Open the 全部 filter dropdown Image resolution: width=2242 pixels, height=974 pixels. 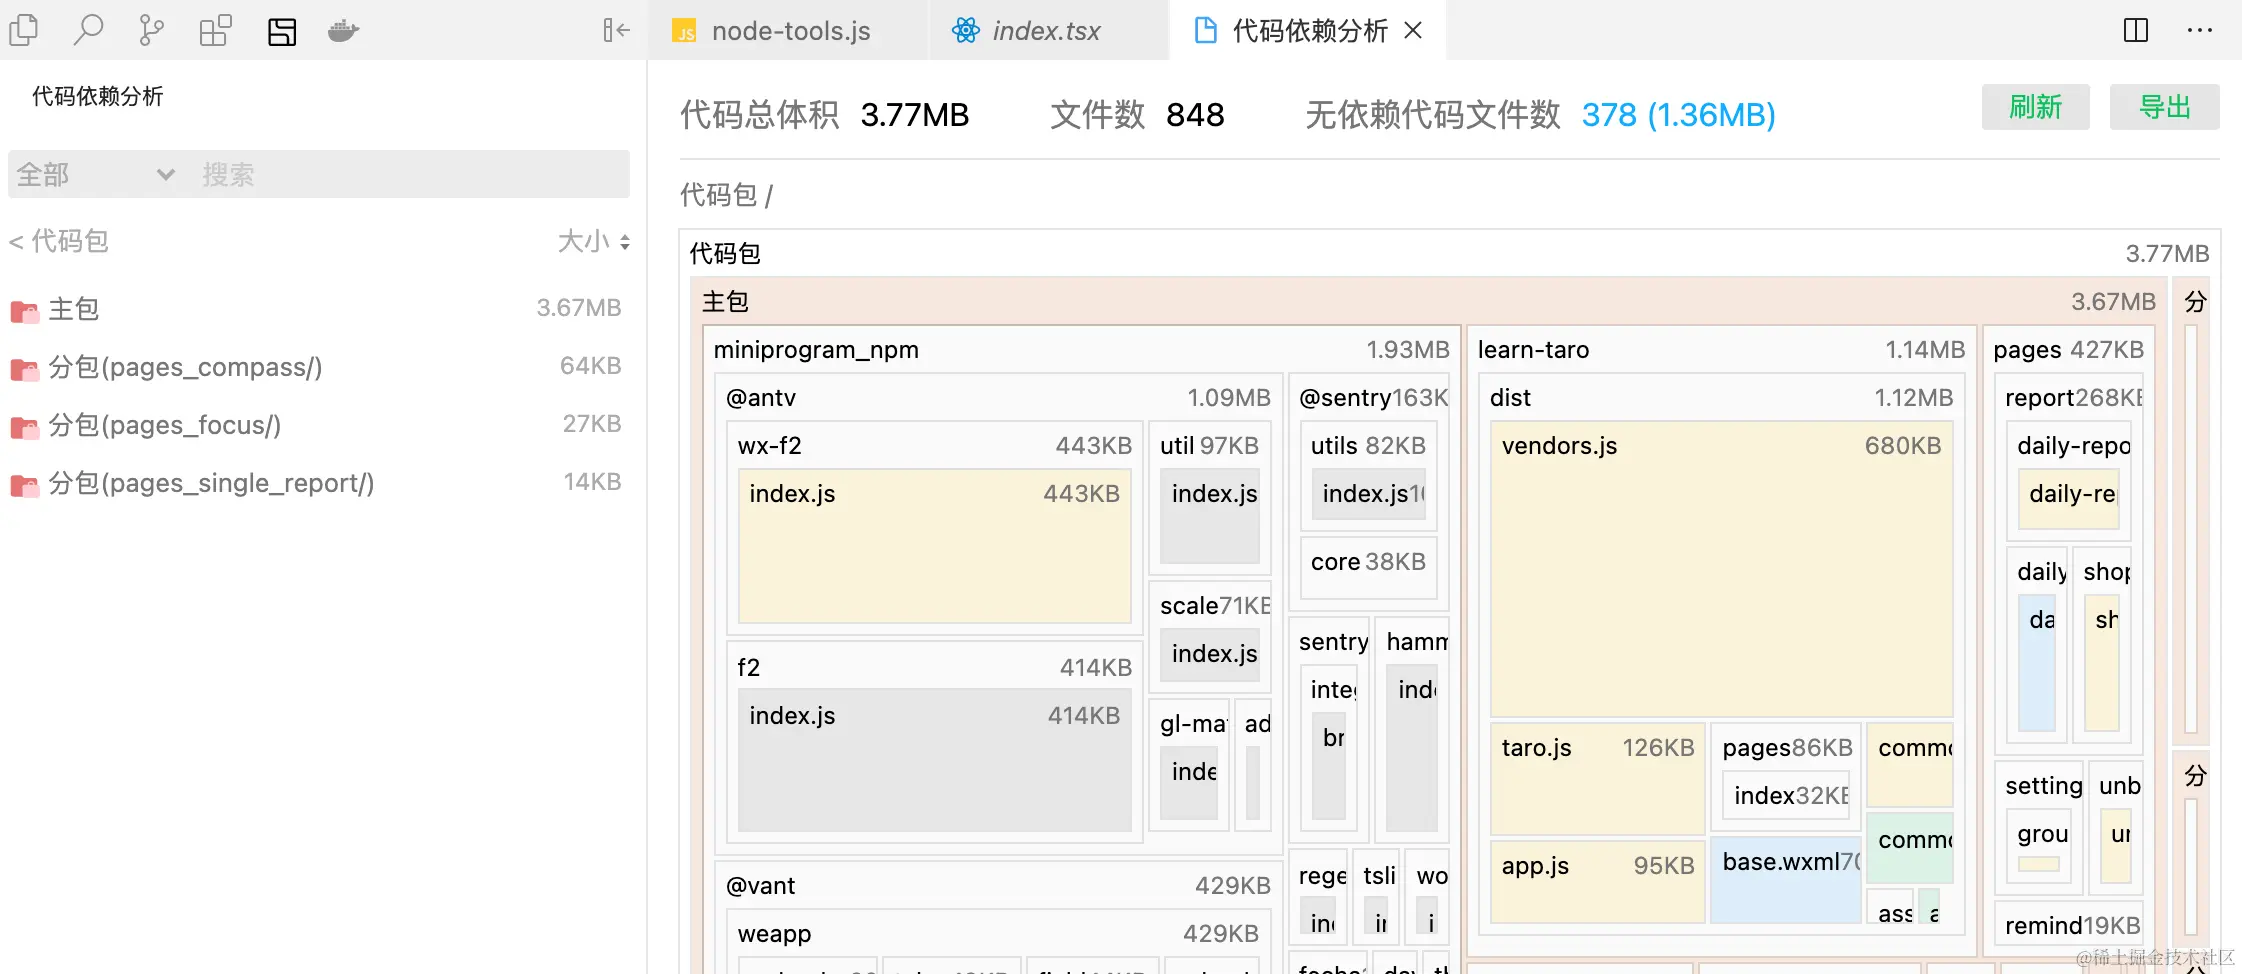(x=96, y=174)
